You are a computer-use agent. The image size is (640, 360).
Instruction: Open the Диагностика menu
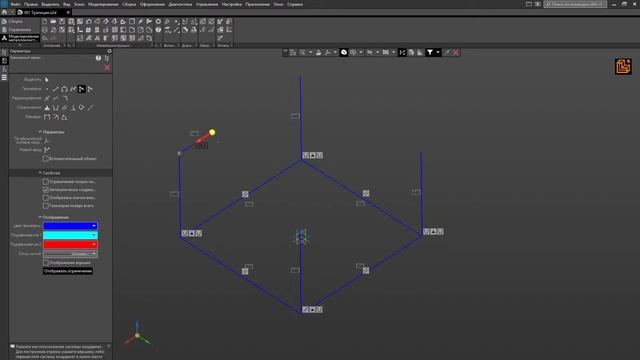180,4
